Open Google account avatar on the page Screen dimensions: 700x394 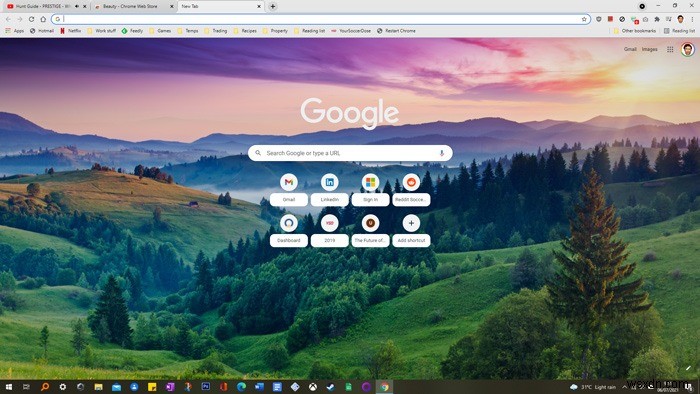tap(688, 49)
